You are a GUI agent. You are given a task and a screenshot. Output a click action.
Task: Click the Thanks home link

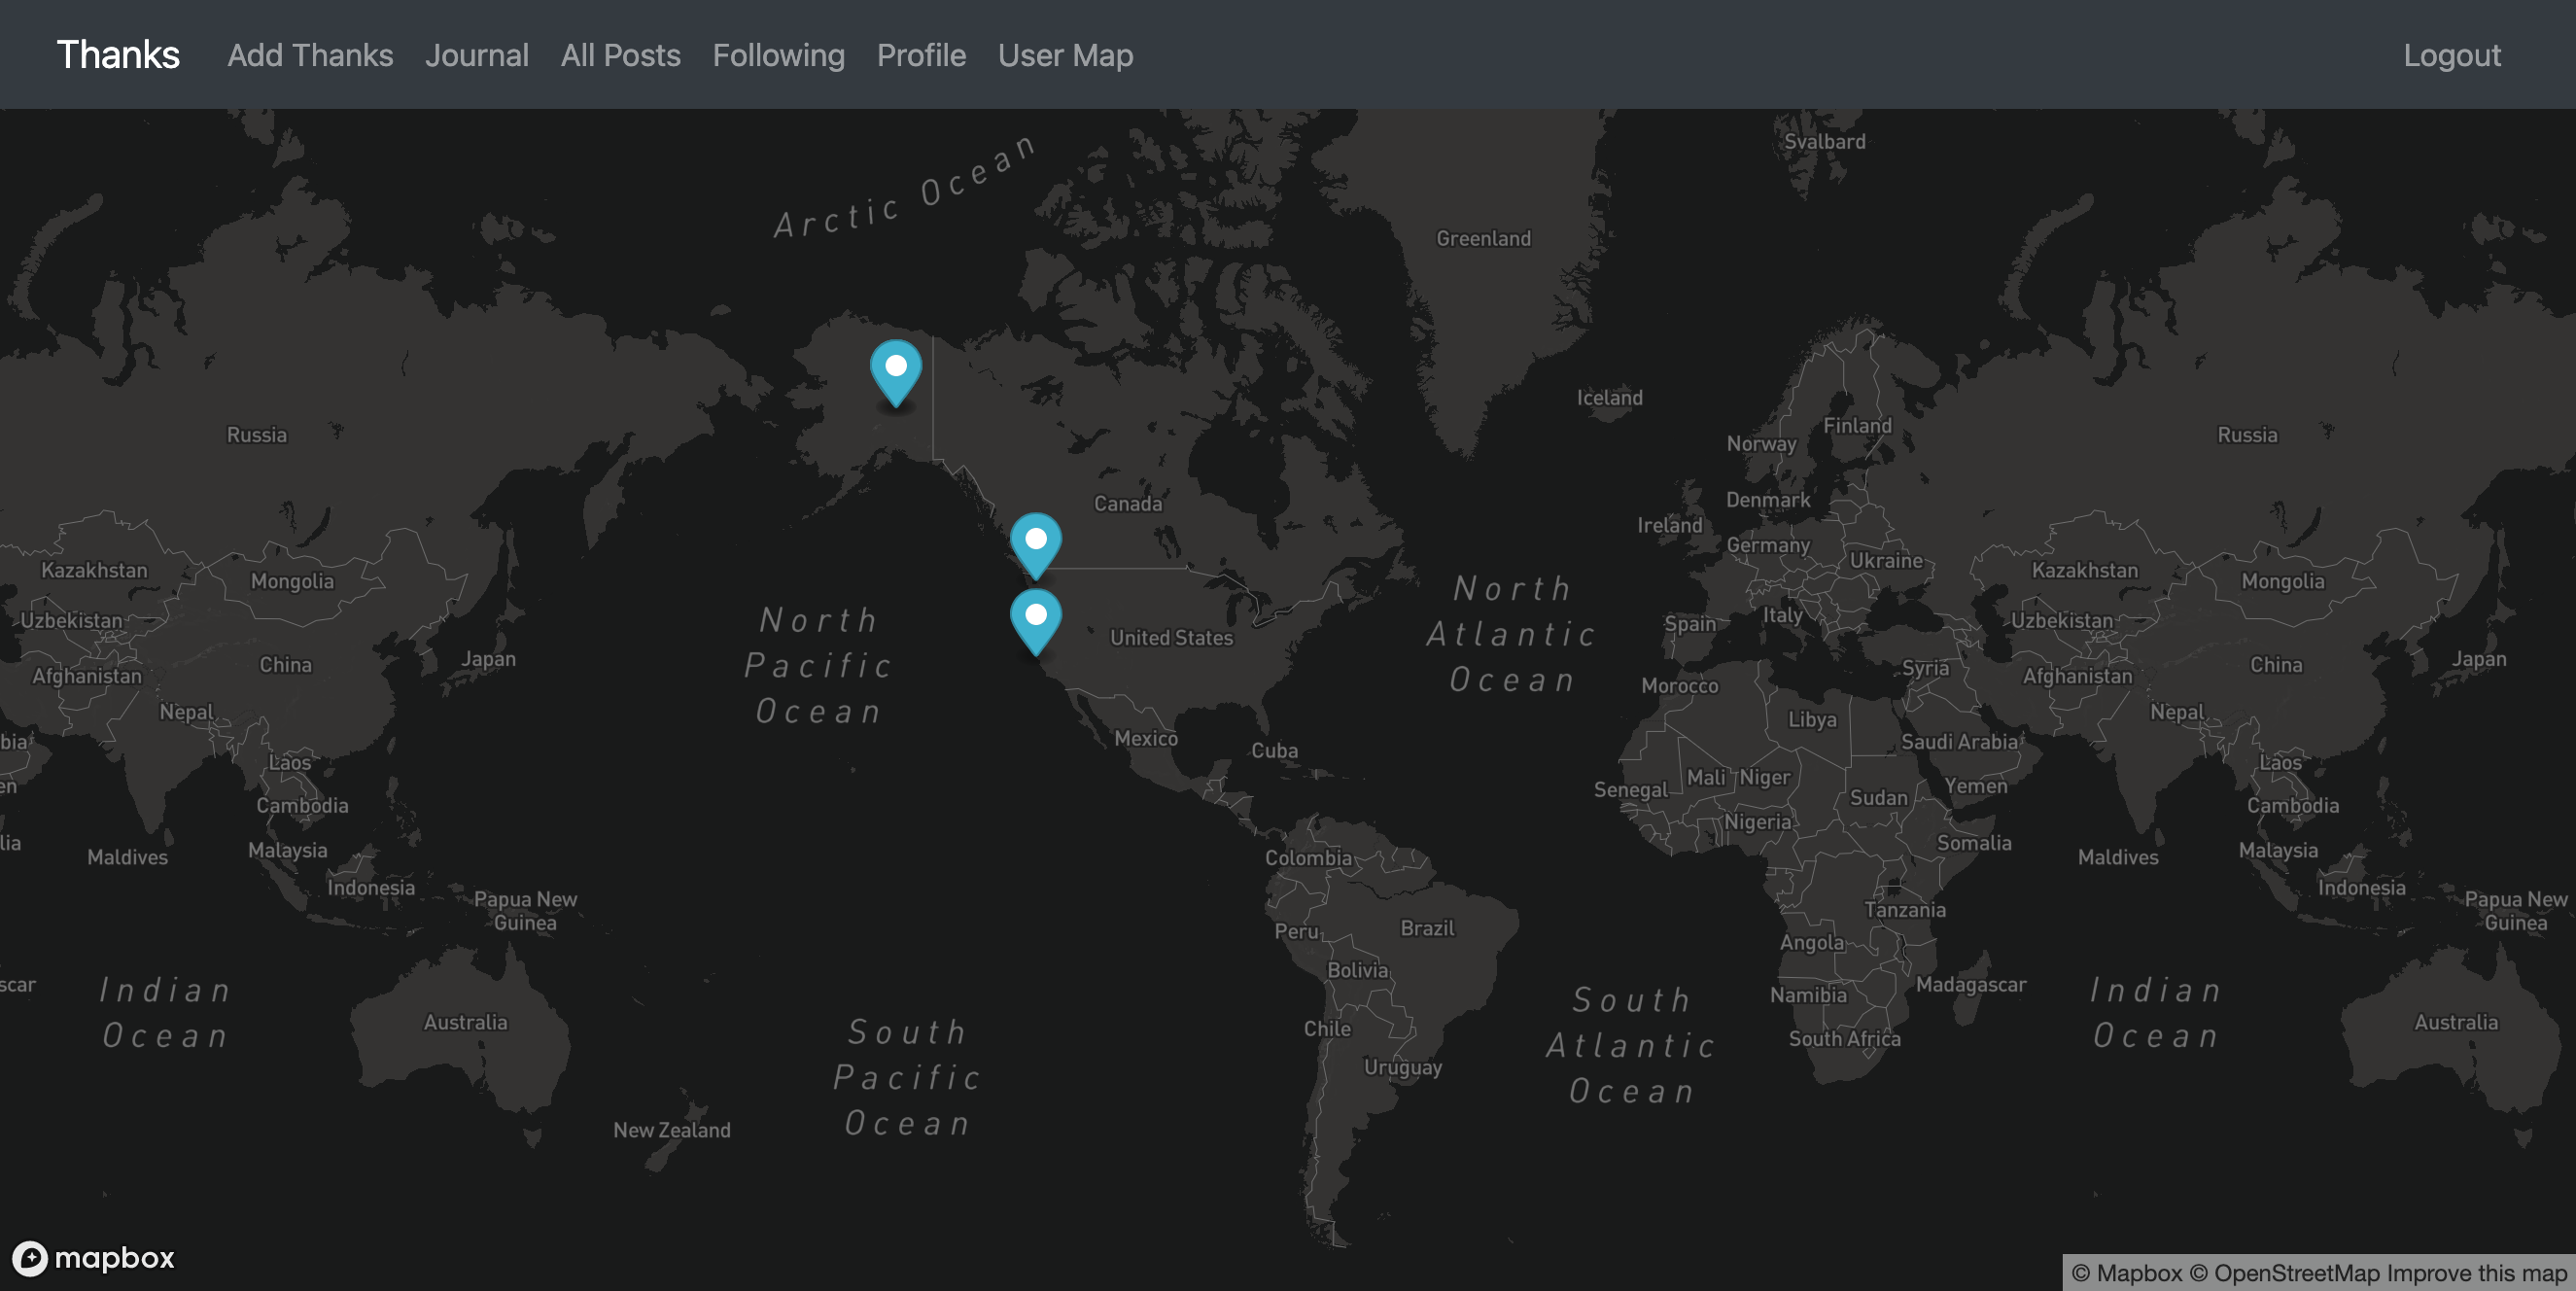coord(117,54)
